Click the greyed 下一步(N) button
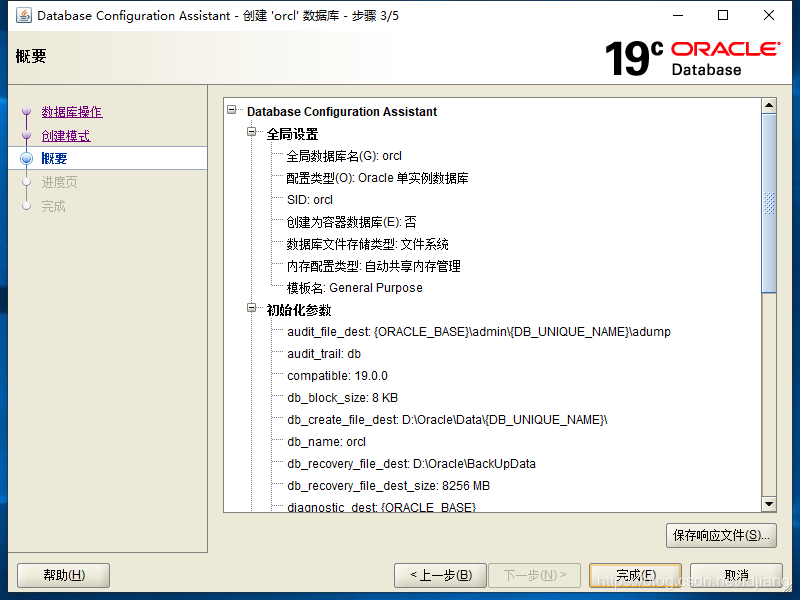Viewport: 800px width, 600px height. point(535,576)
